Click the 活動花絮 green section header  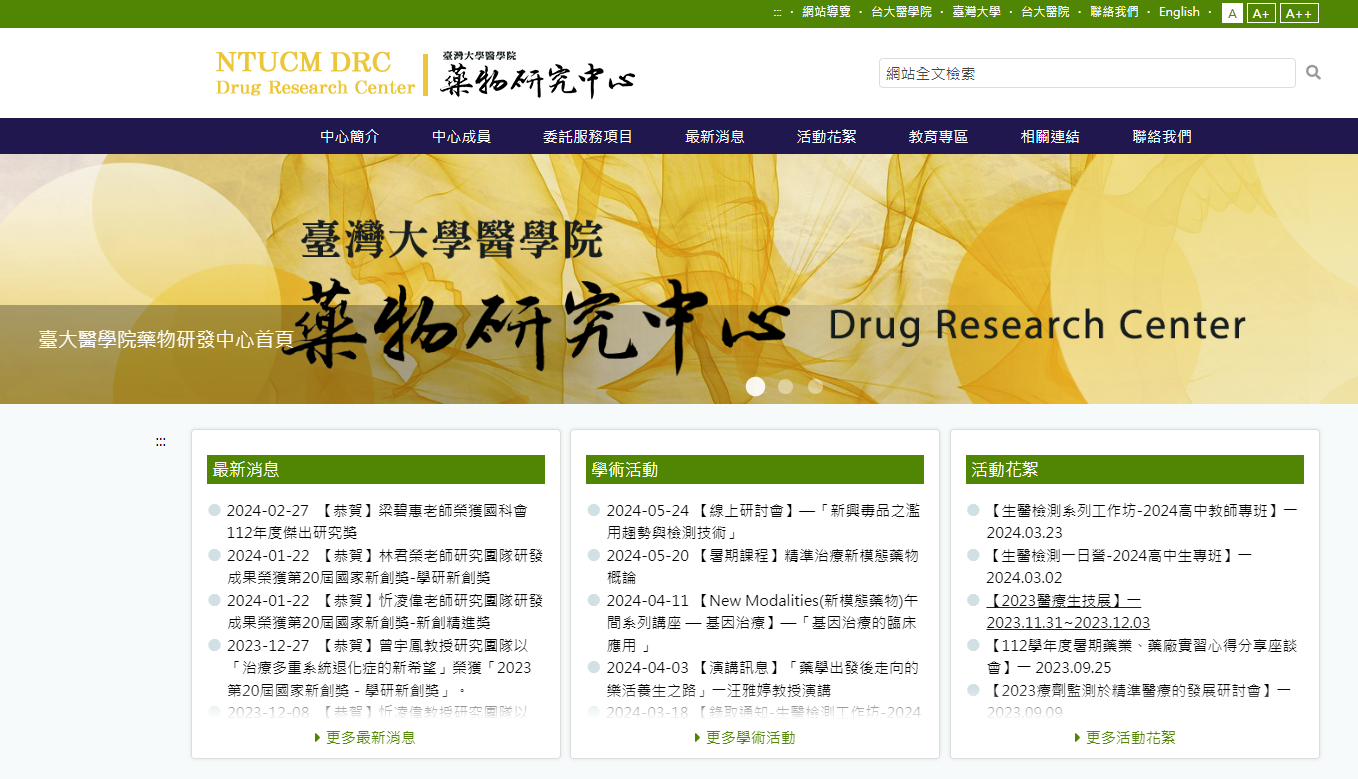pos(1135,470)
